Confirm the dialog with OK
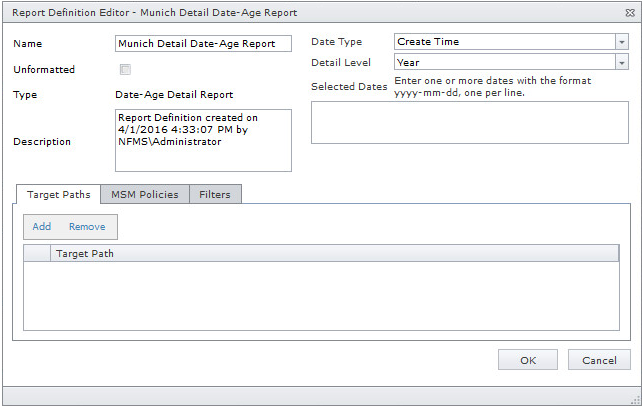 pos(528,360)
